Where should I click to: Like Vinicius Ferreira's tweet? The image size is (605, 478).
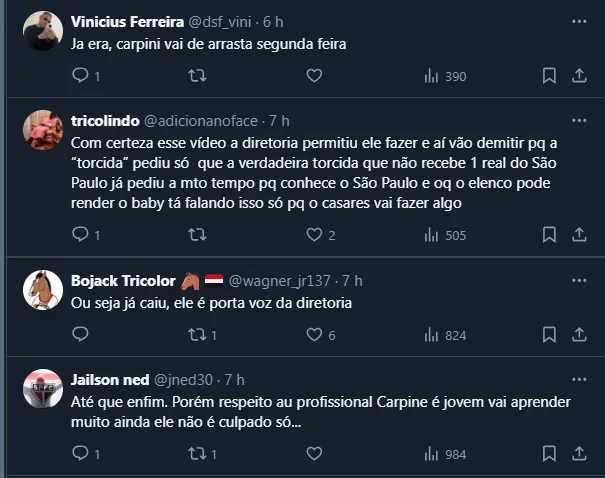(x=313, y=76)
